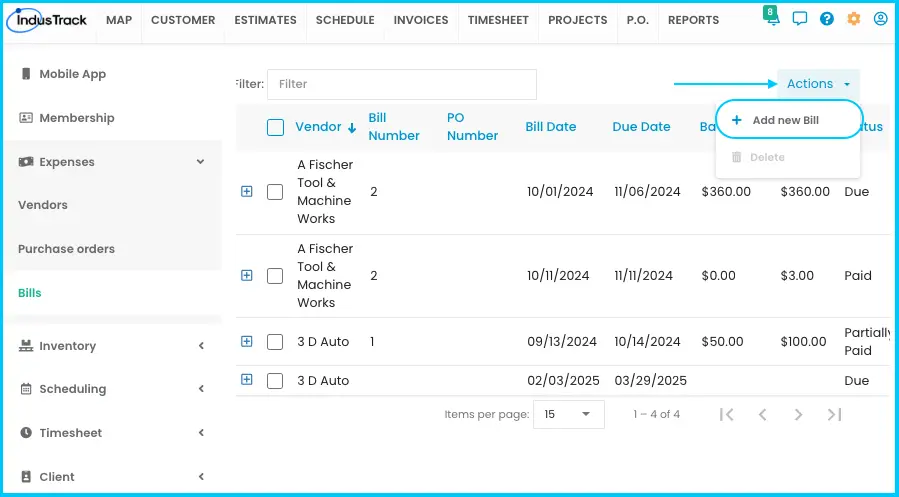The image size is (899, 497).
Task: Open the ESTIMATES tab
Action: coord(265,20)
